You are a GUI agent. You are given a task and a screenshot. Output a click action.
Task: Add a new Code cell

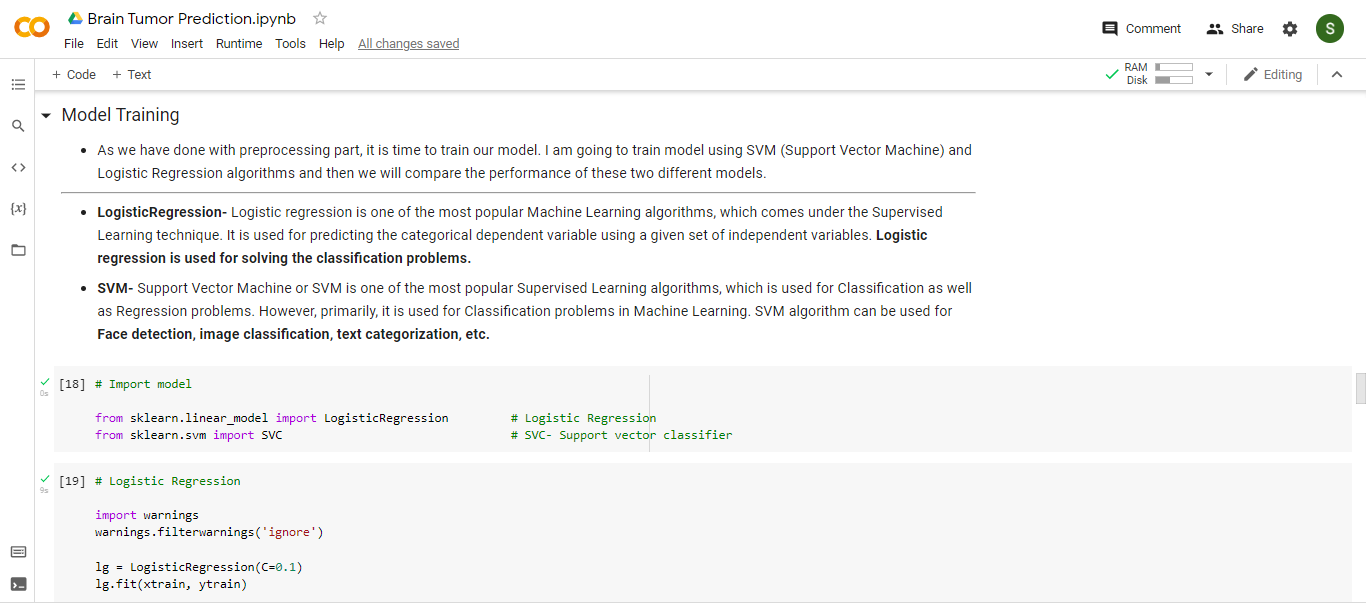[x=74, y=74]
